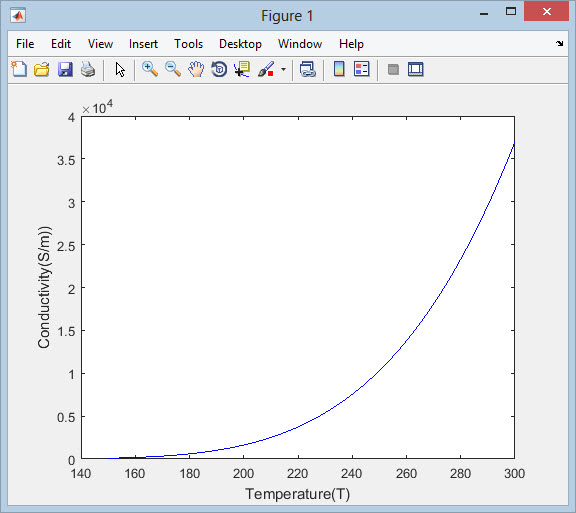Save the figure with the floppy icon
Screen dimensions: 576x513
click(65, 69)
